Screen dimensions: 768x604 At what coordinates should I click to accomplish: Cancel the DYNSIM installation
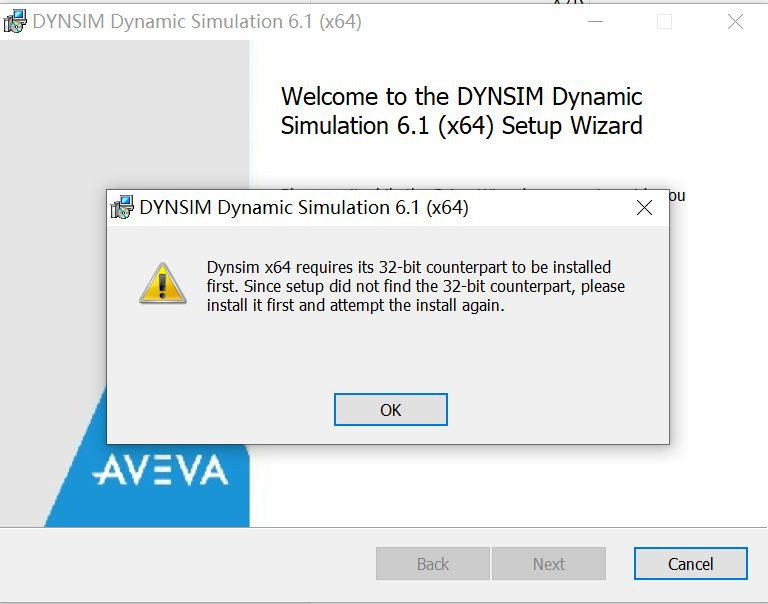[690, 564]
